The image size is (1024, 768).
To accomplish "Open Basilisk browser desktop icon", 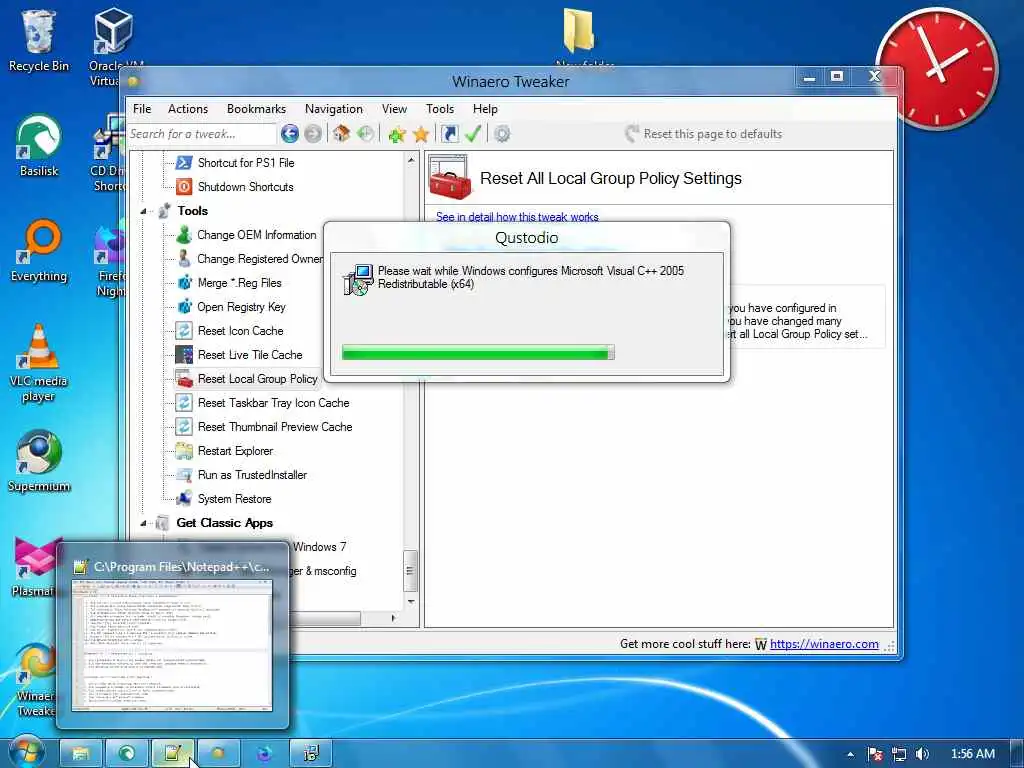I will point(39,146).
